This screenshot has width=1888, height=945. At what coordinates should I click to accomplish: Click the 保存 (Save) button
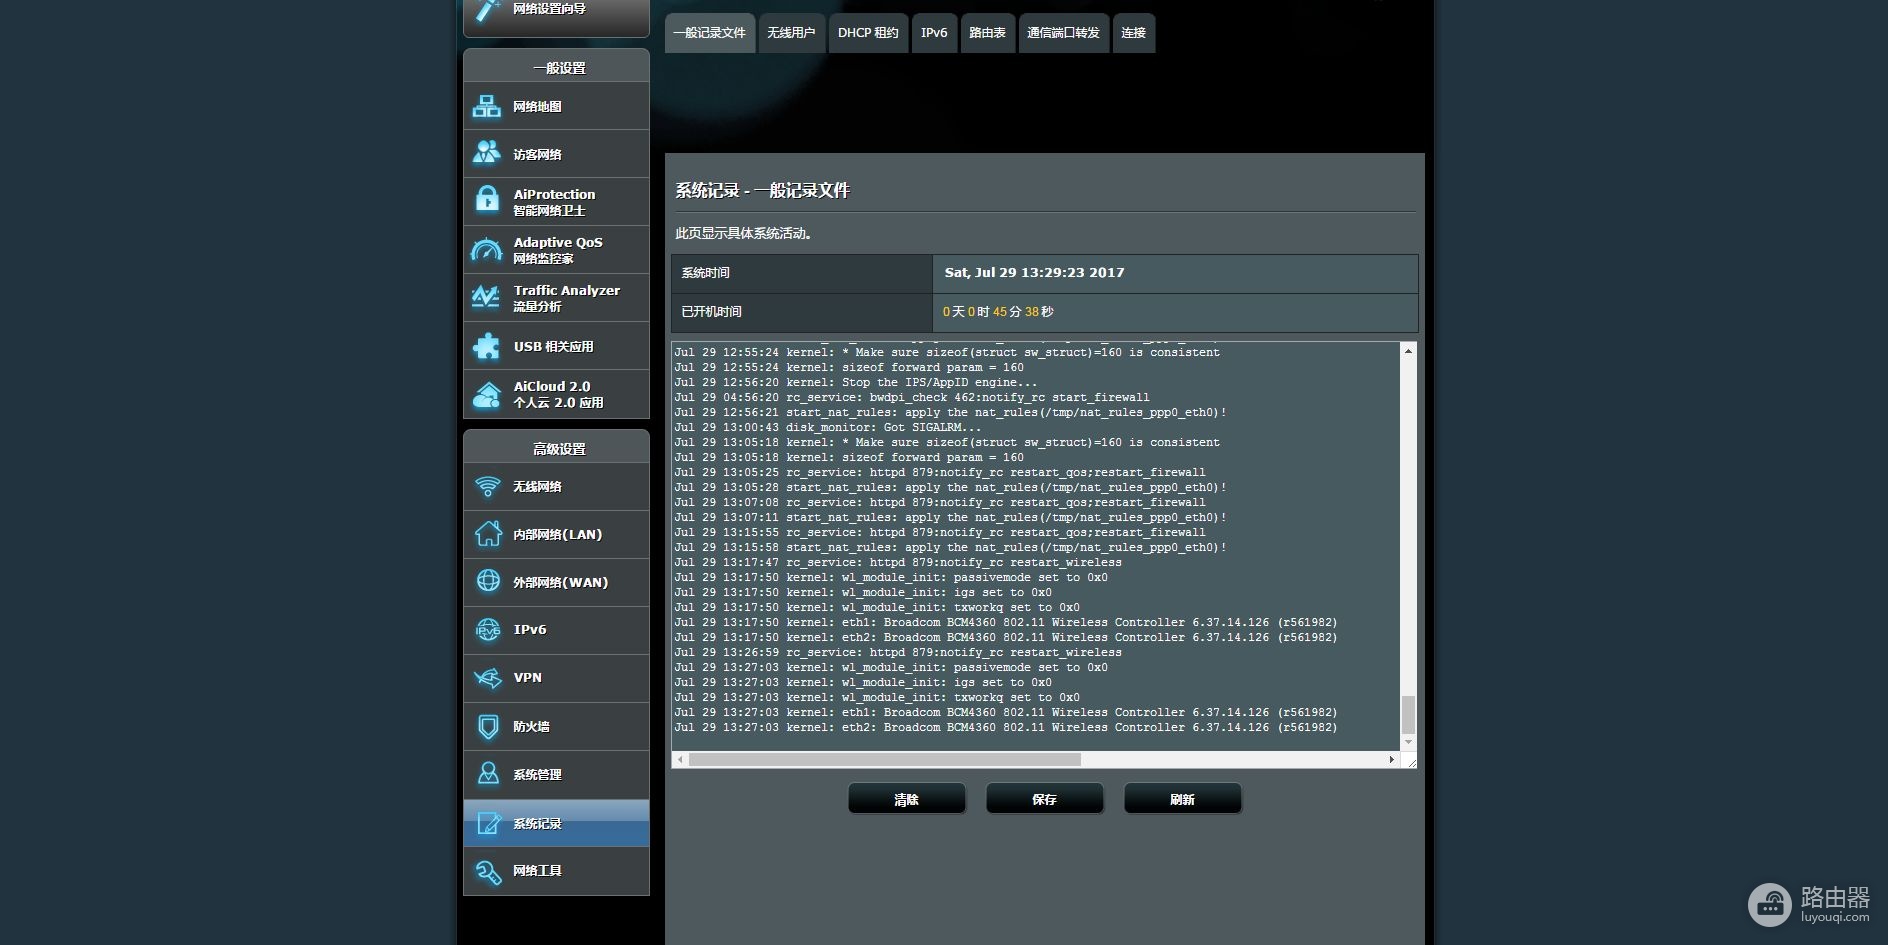pyautogui.click(x=1044, y=799)
